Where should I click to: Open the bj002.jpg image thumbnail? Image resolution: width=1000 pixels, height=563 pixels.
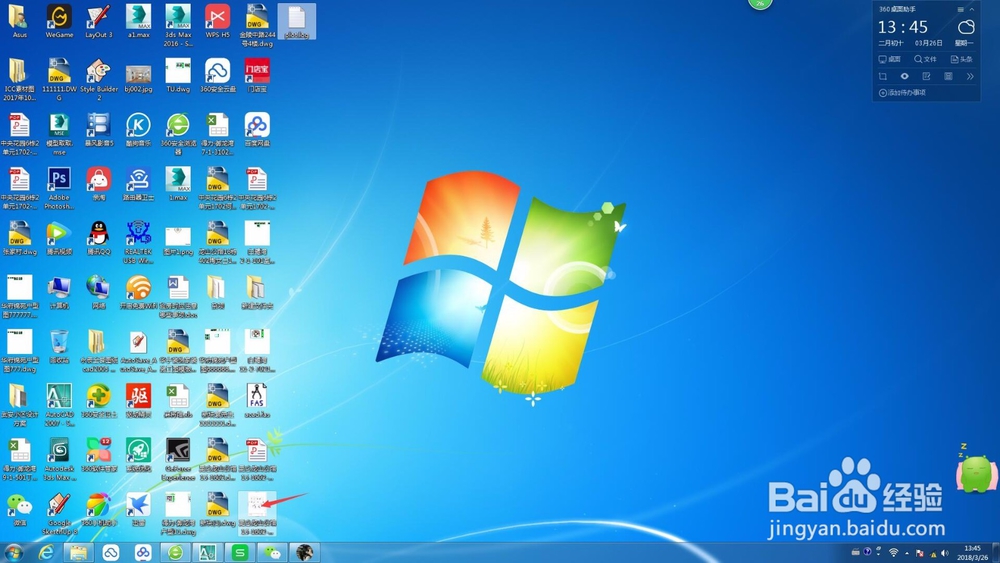[x=138, y=78]
